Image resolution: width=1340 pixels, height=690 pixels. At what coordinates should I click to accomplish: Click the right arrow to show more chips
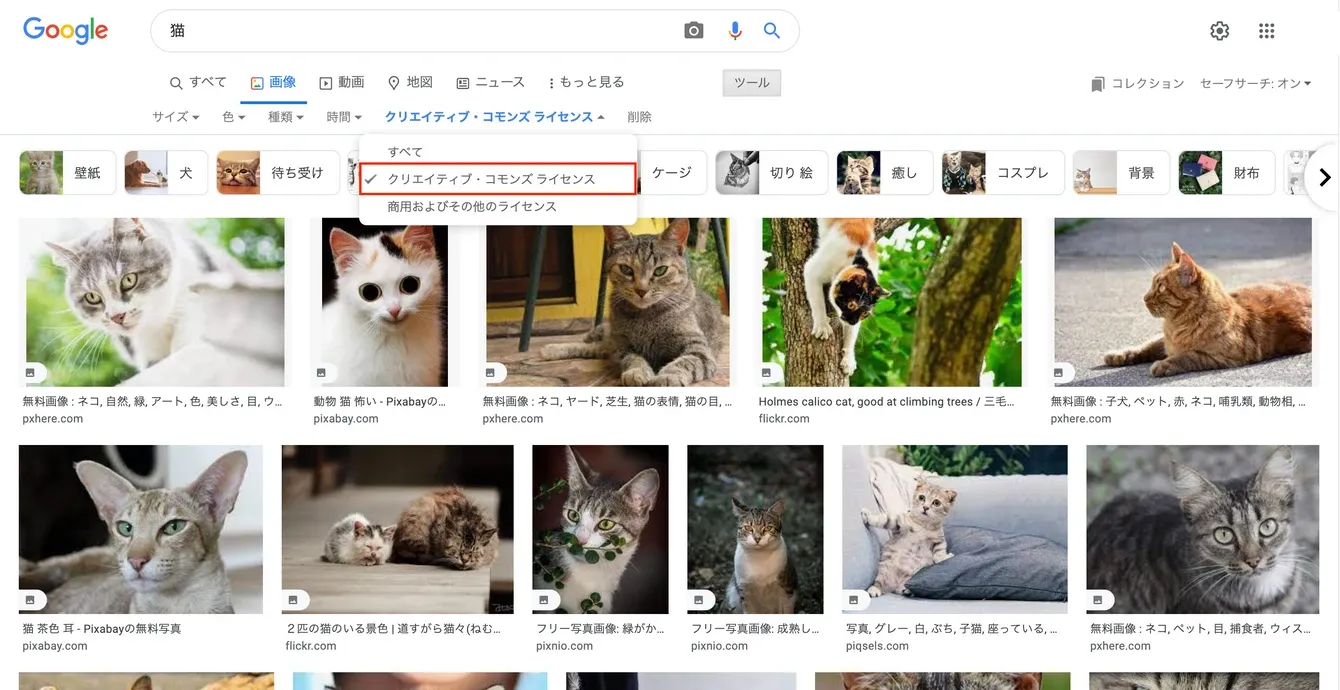[1325, 178]
